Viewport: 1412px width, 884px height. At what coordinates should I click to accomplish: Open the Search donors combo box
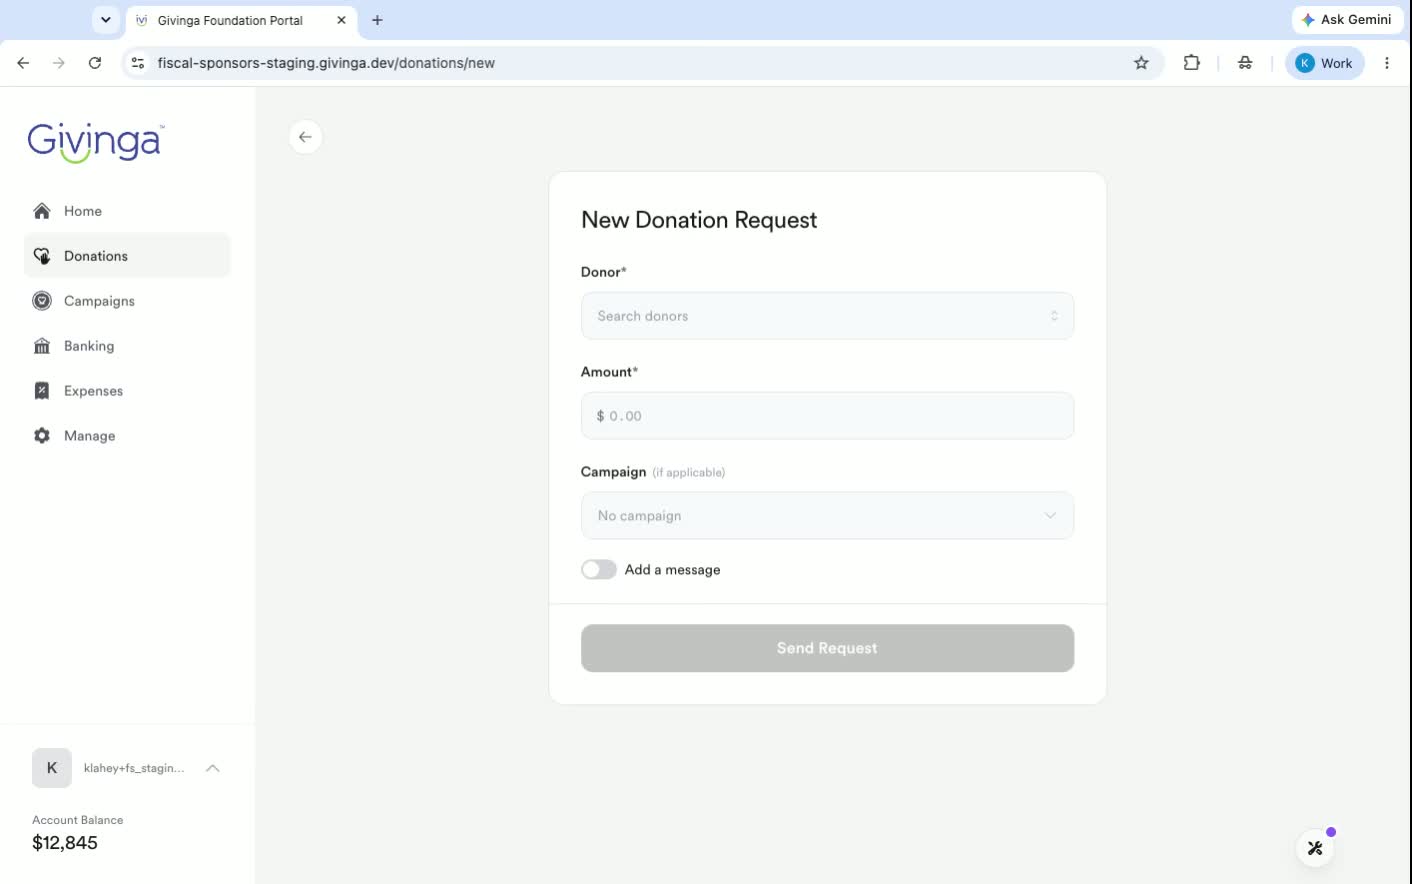[827, 316]
